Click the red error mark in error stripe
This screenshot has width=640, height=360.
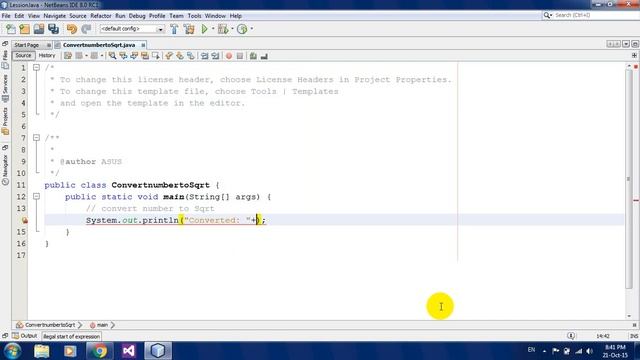coord(636,200)
